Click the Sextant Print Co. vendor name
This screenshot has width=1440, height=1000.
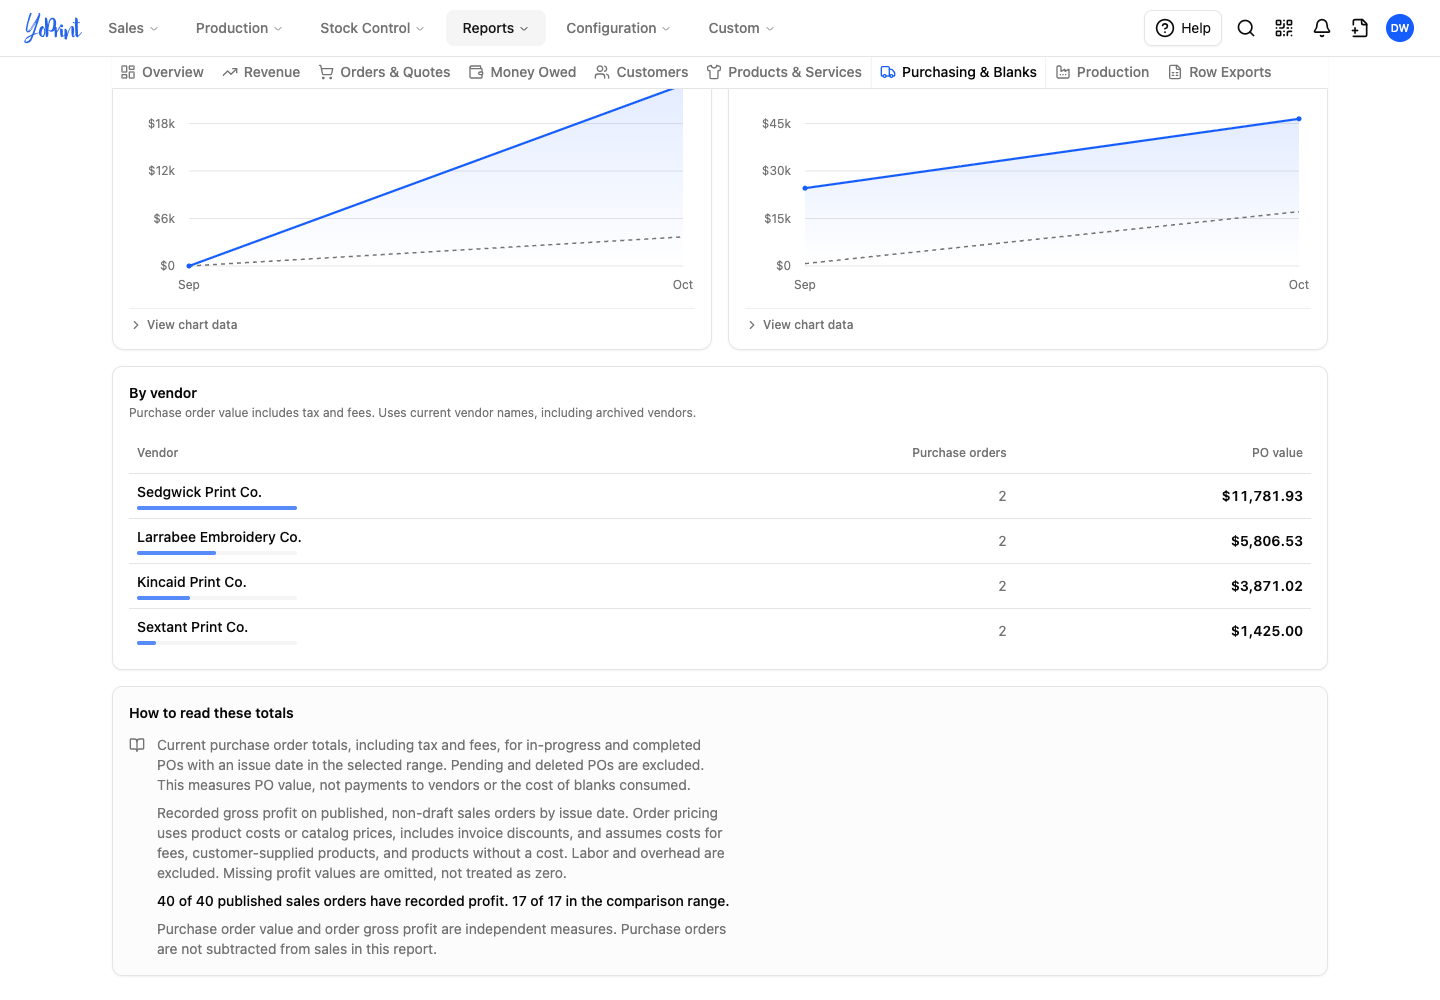click(192, 627)
